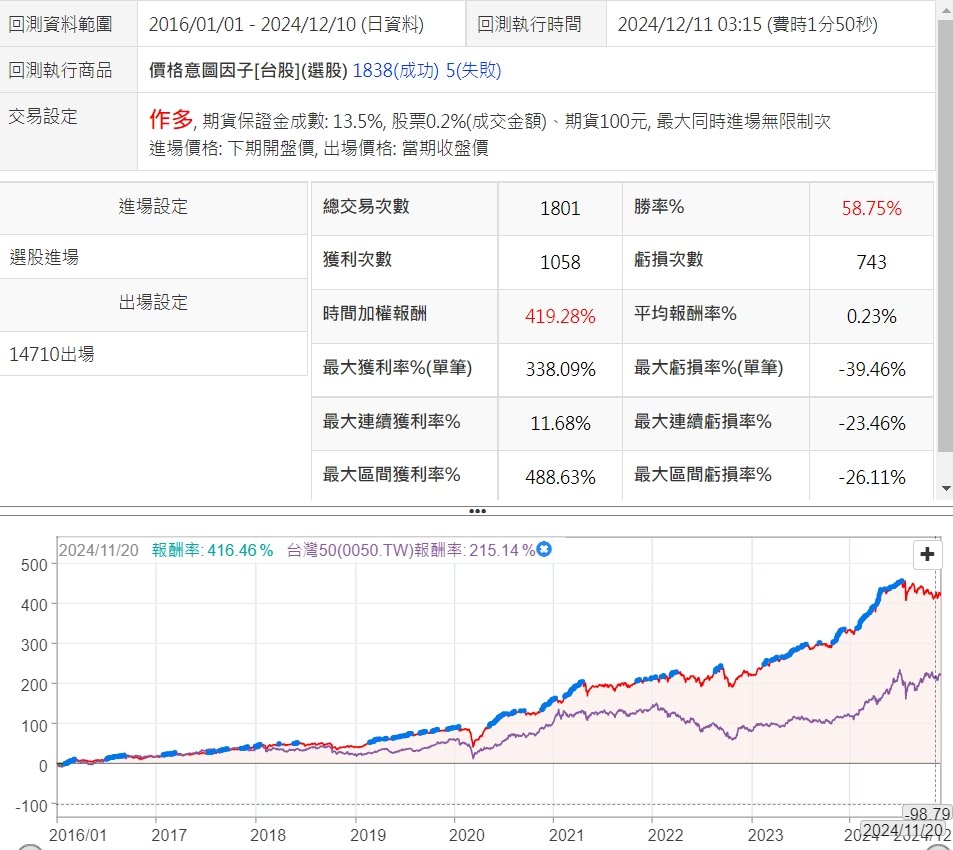Select the 14710出場 exit row

(153, 354)
